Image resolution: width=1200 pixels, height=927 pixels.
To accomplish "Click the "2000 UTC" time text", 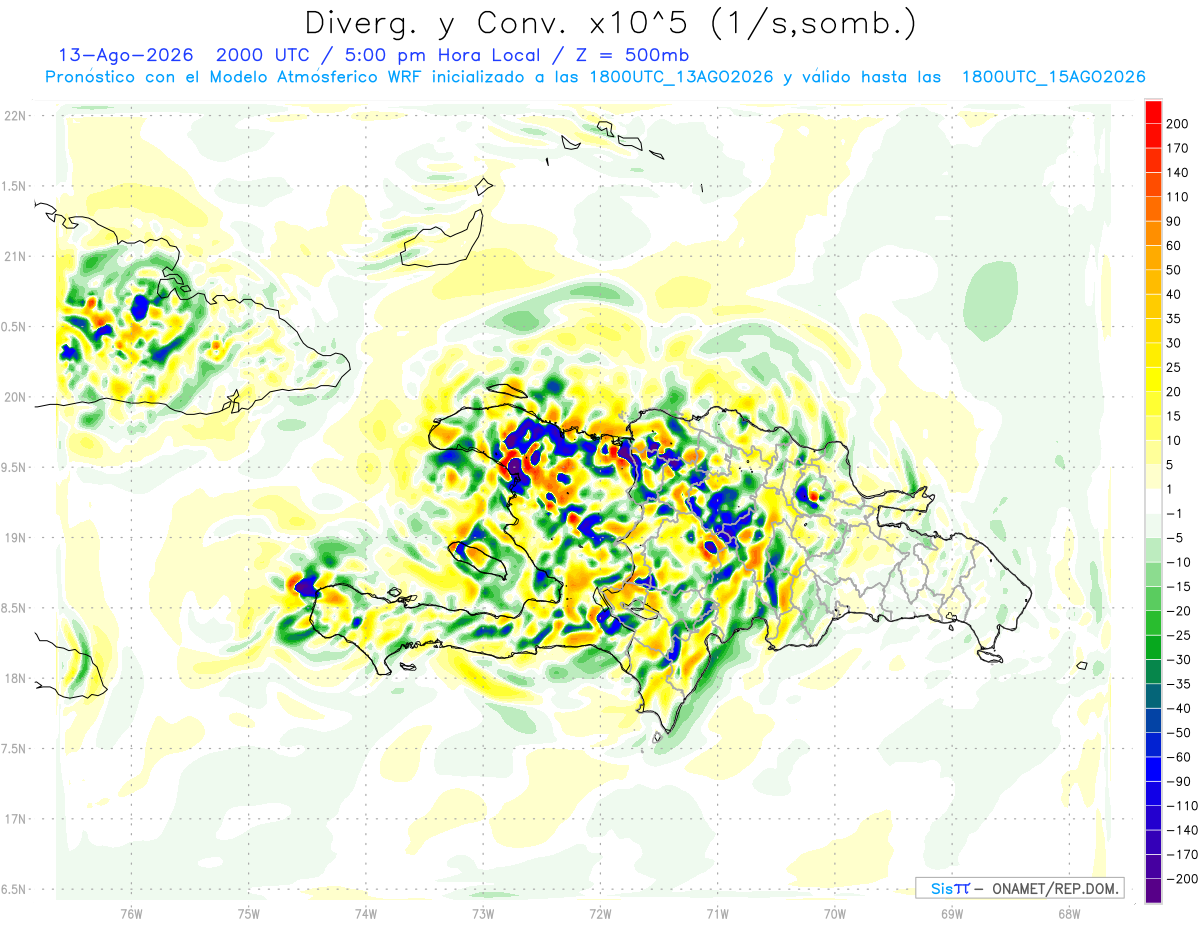I will pos(261,54).
